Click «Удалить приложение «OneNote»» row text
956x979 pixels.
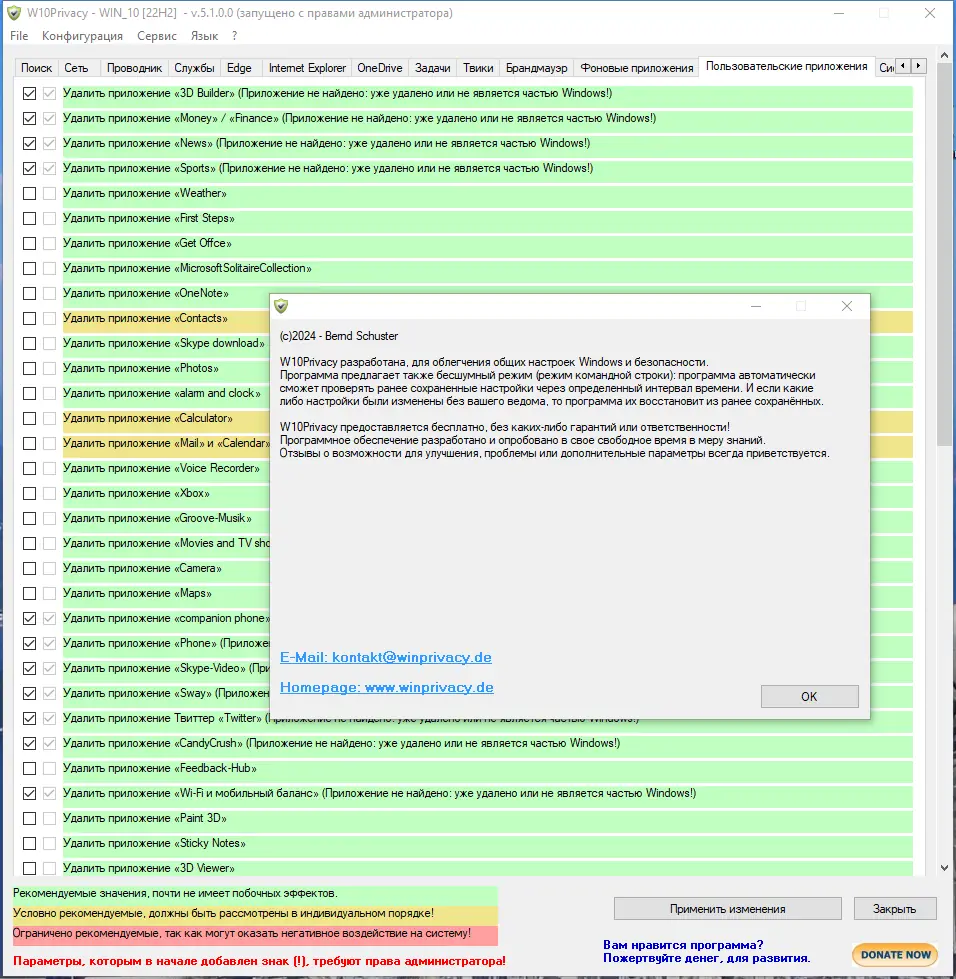coord(145,293)
